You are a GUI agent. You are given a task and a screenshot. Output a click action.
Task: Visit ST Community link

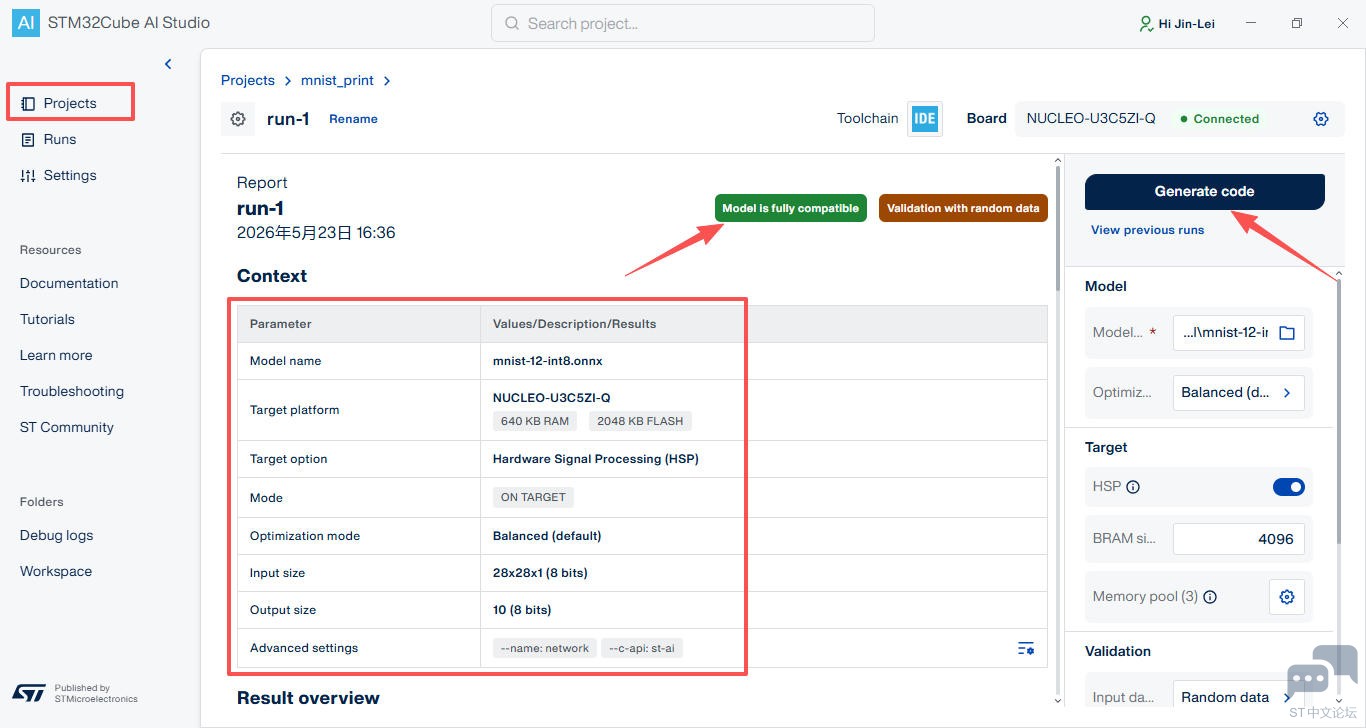[67, 427]
